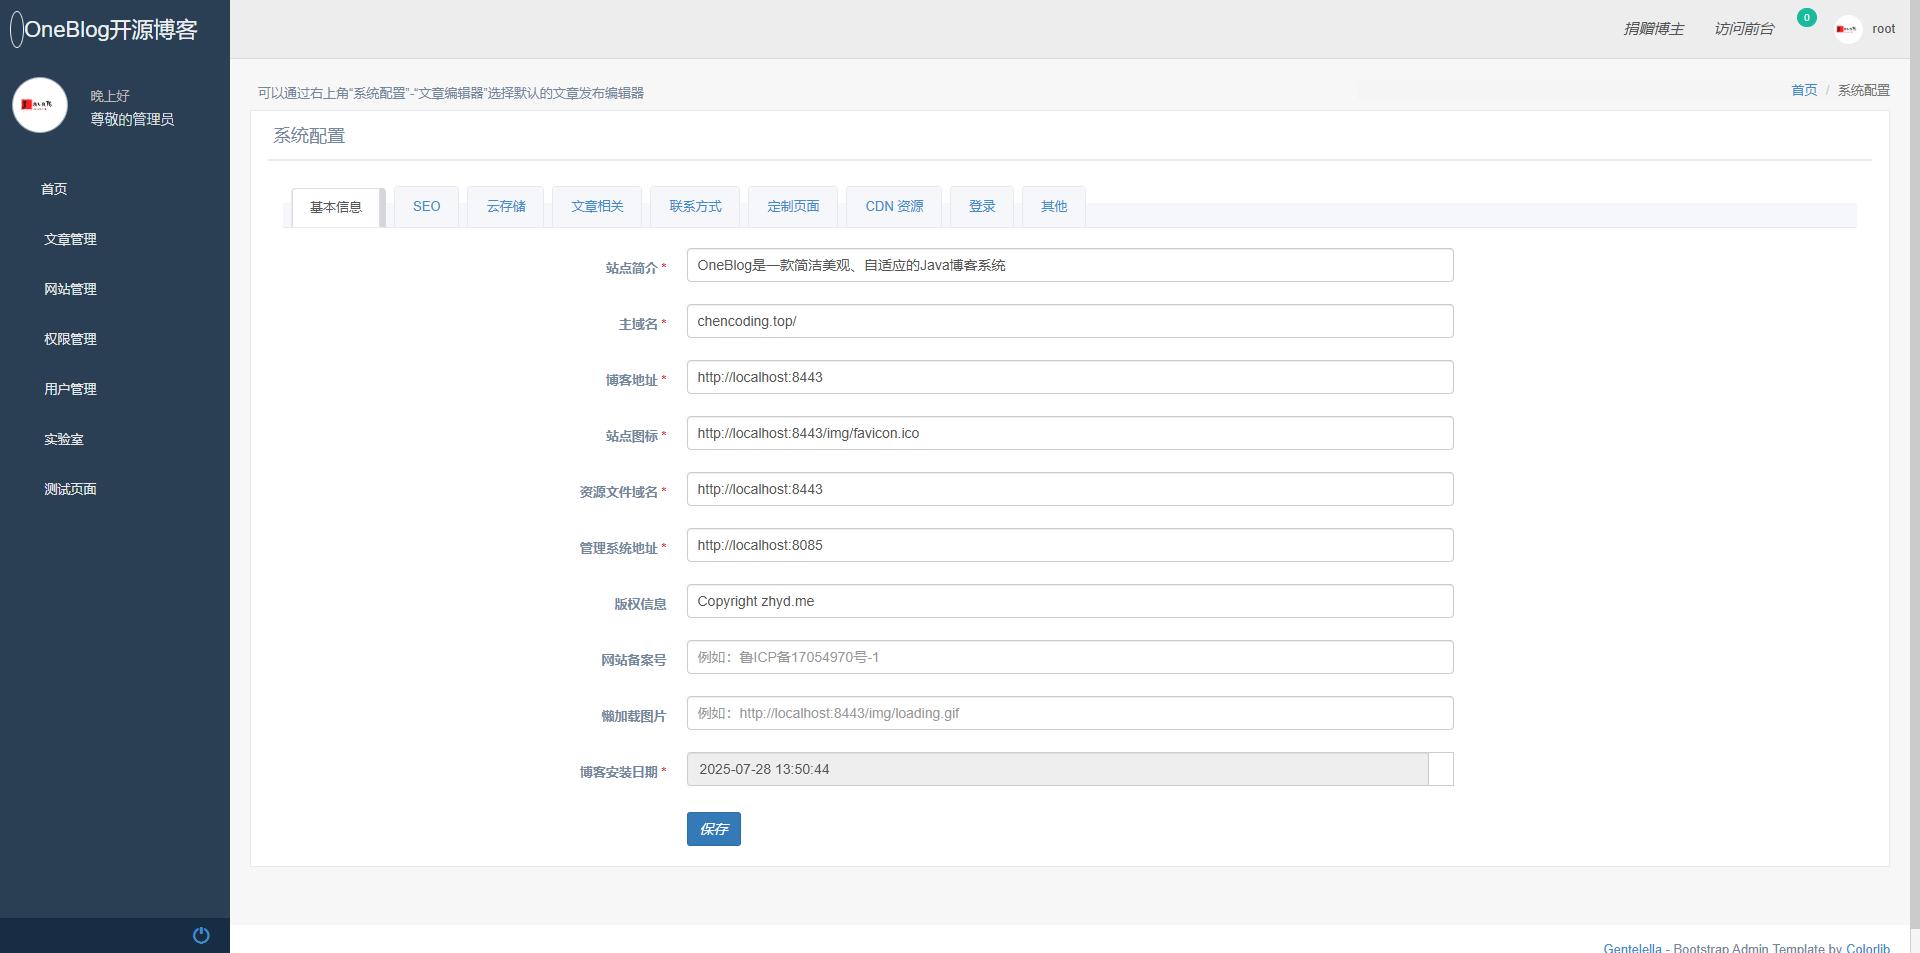Screen dimensions: 1920x953
Task: Open the CDN 资源 tab
Action: click(x=894, y=206)
